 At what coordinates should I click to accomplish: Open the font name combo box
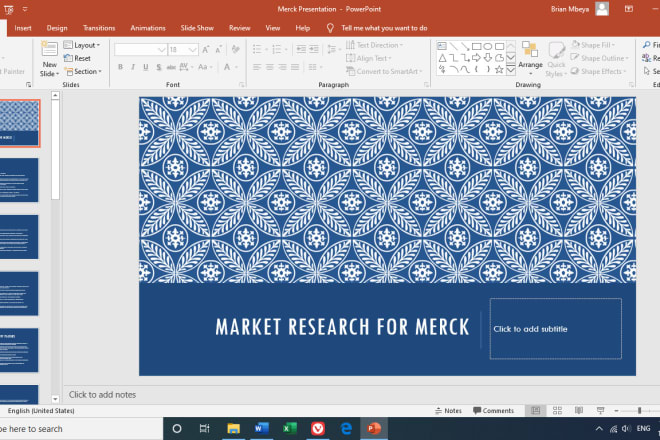140,50
